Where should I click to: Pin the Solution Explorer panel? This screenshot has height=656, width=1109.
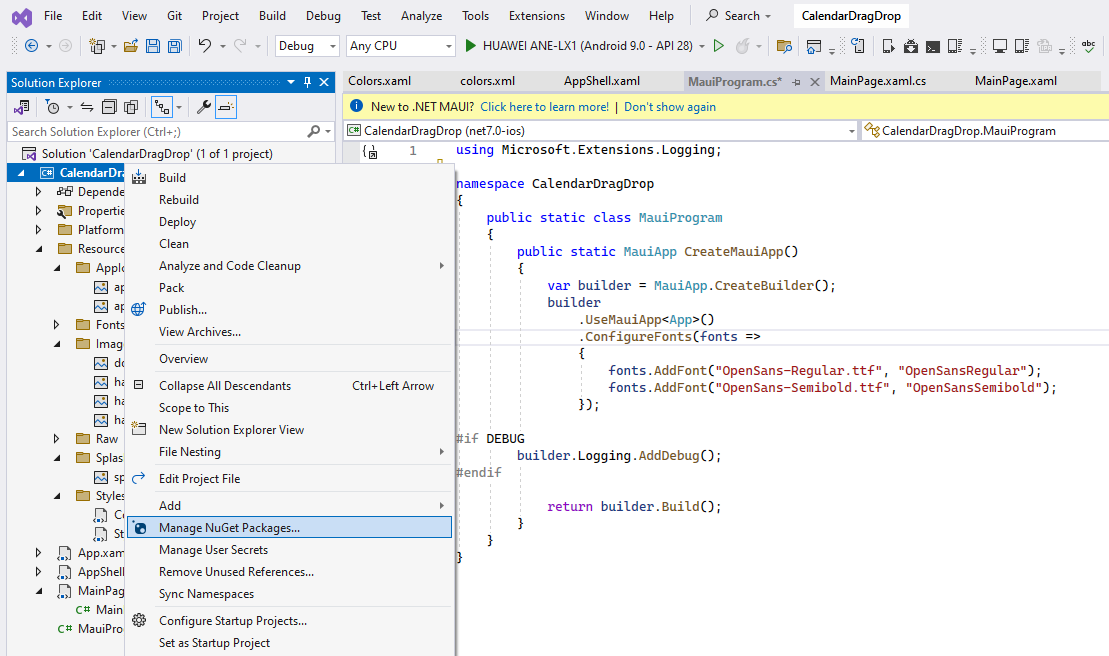(x=307, y=82)
